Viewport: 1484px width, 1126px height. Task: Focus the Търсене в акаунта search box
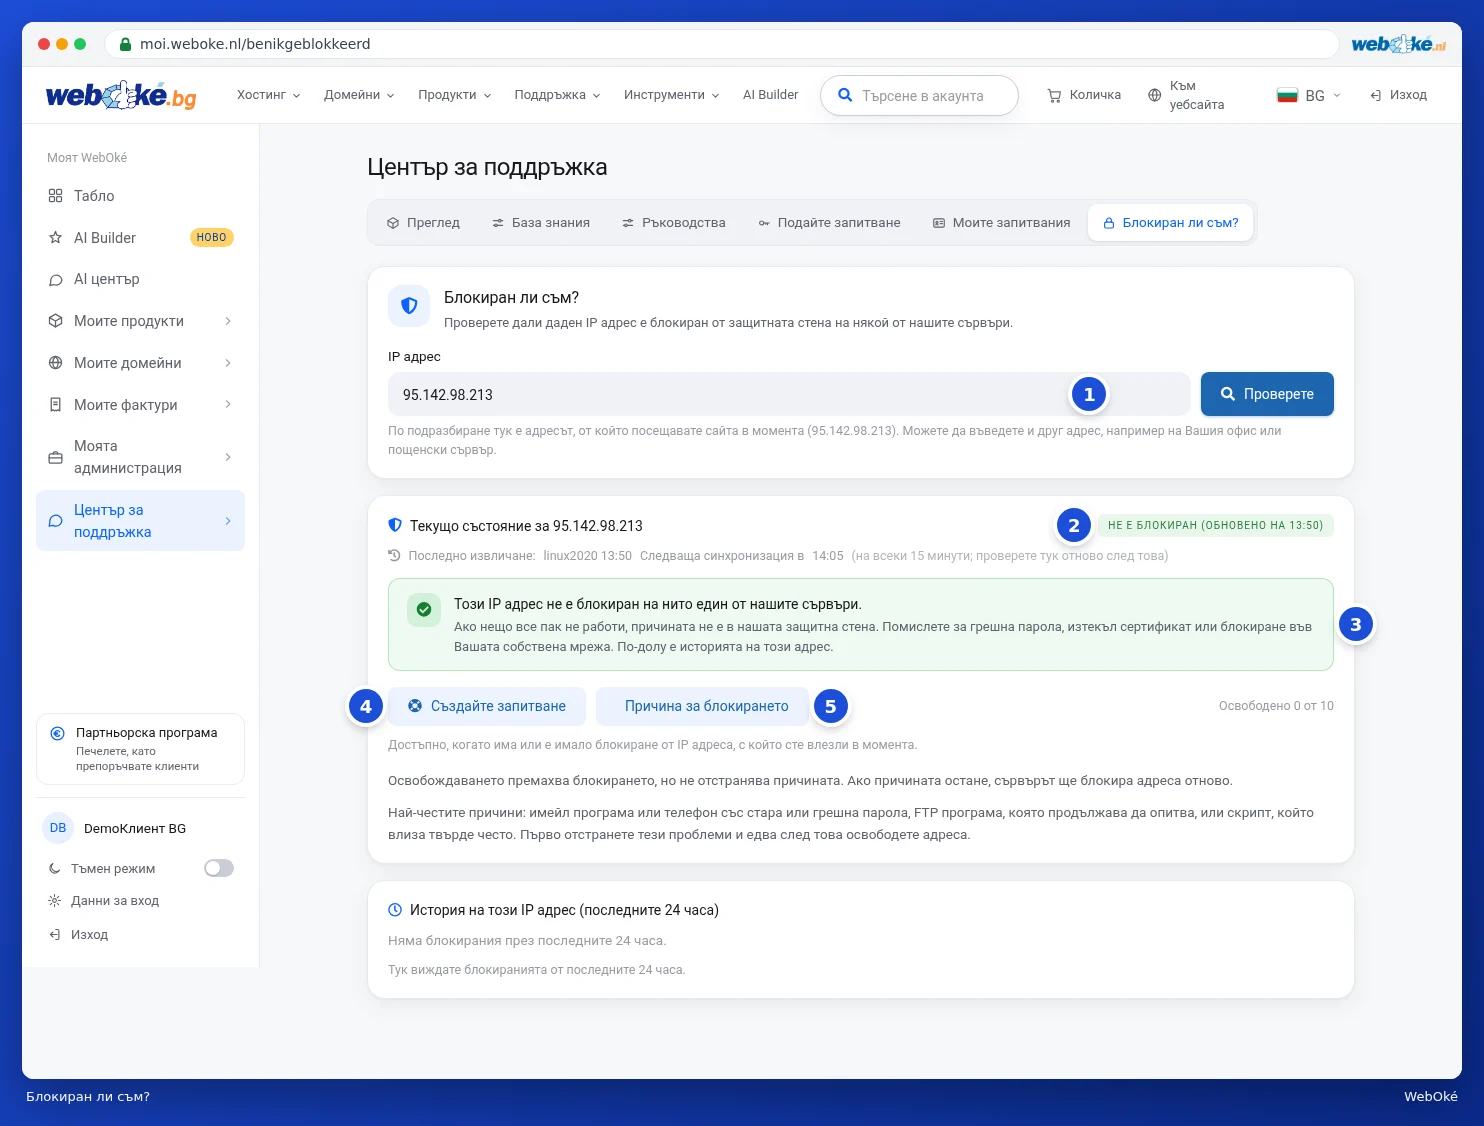tap(919, 96)
